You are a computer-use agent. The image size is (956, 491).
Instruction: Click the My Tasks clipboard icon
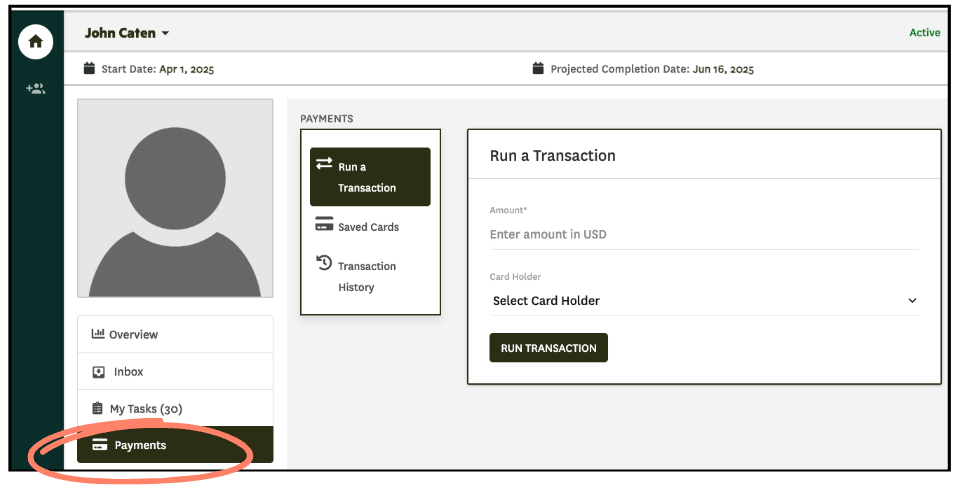(98, 408)
